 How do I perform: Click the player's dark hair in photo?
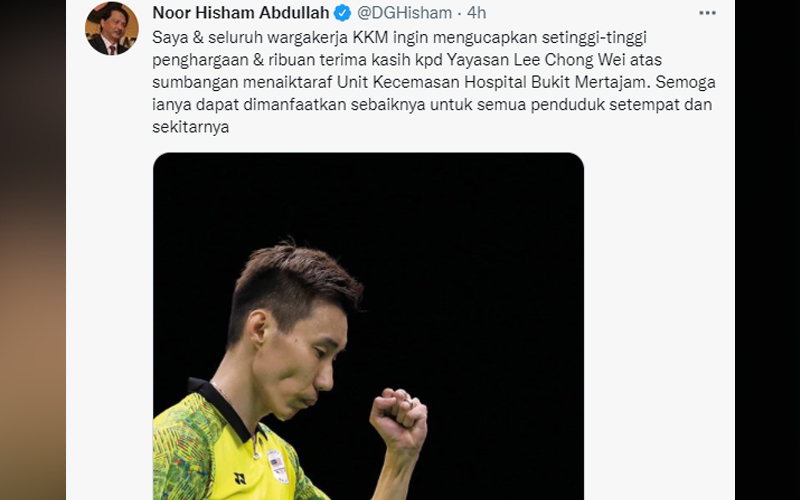point(294,287)
